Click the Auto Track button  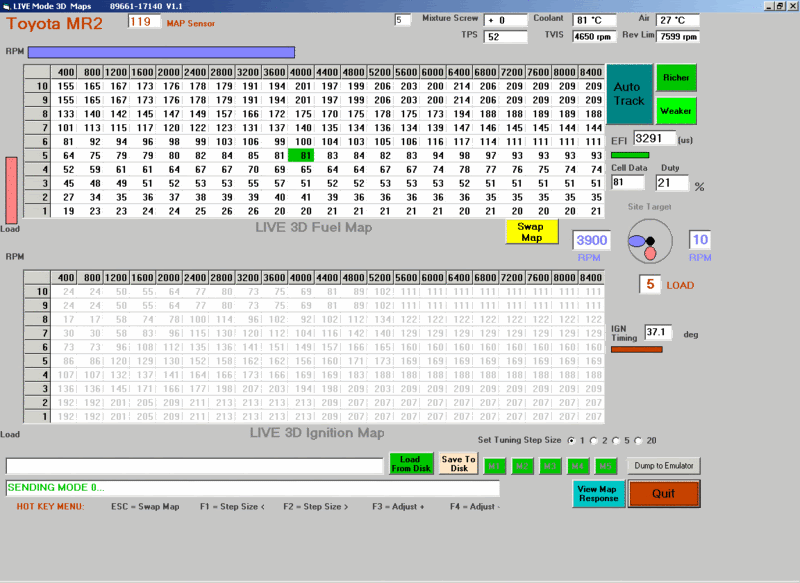pos(629,94)
